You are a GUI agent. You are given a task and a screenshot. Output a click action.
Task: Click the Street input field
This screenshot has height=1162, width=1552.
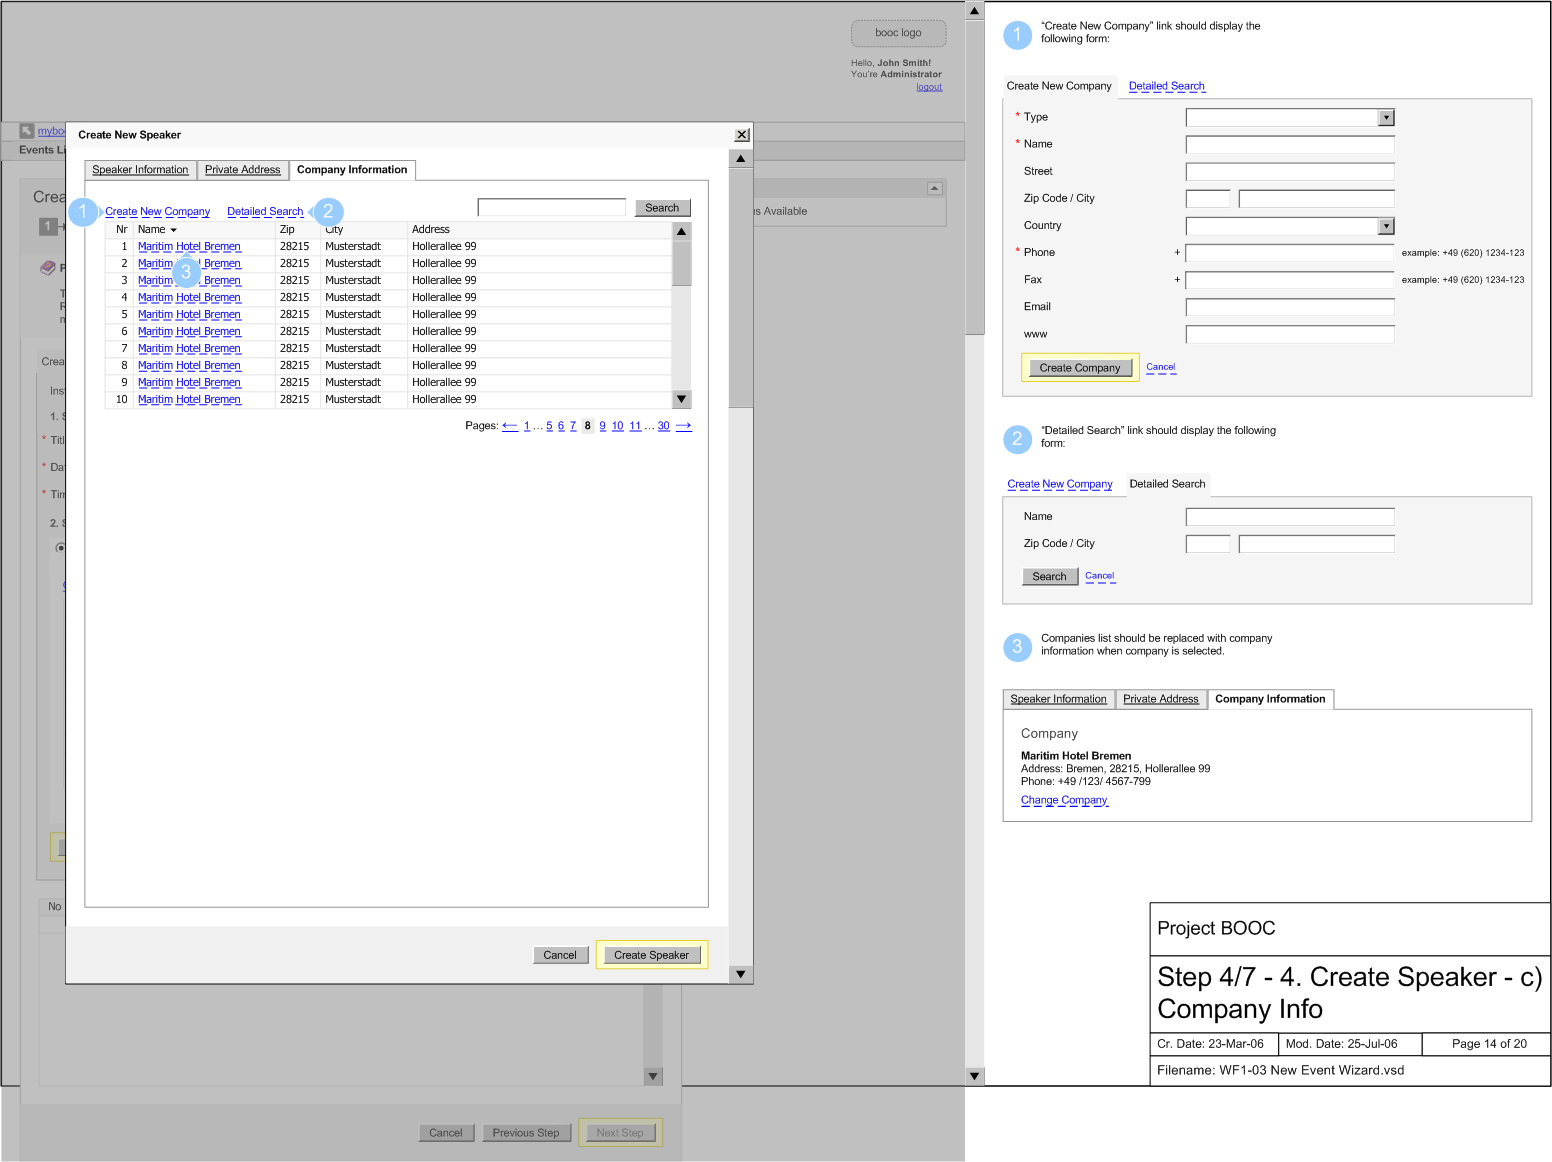(x=1290, y=172)
